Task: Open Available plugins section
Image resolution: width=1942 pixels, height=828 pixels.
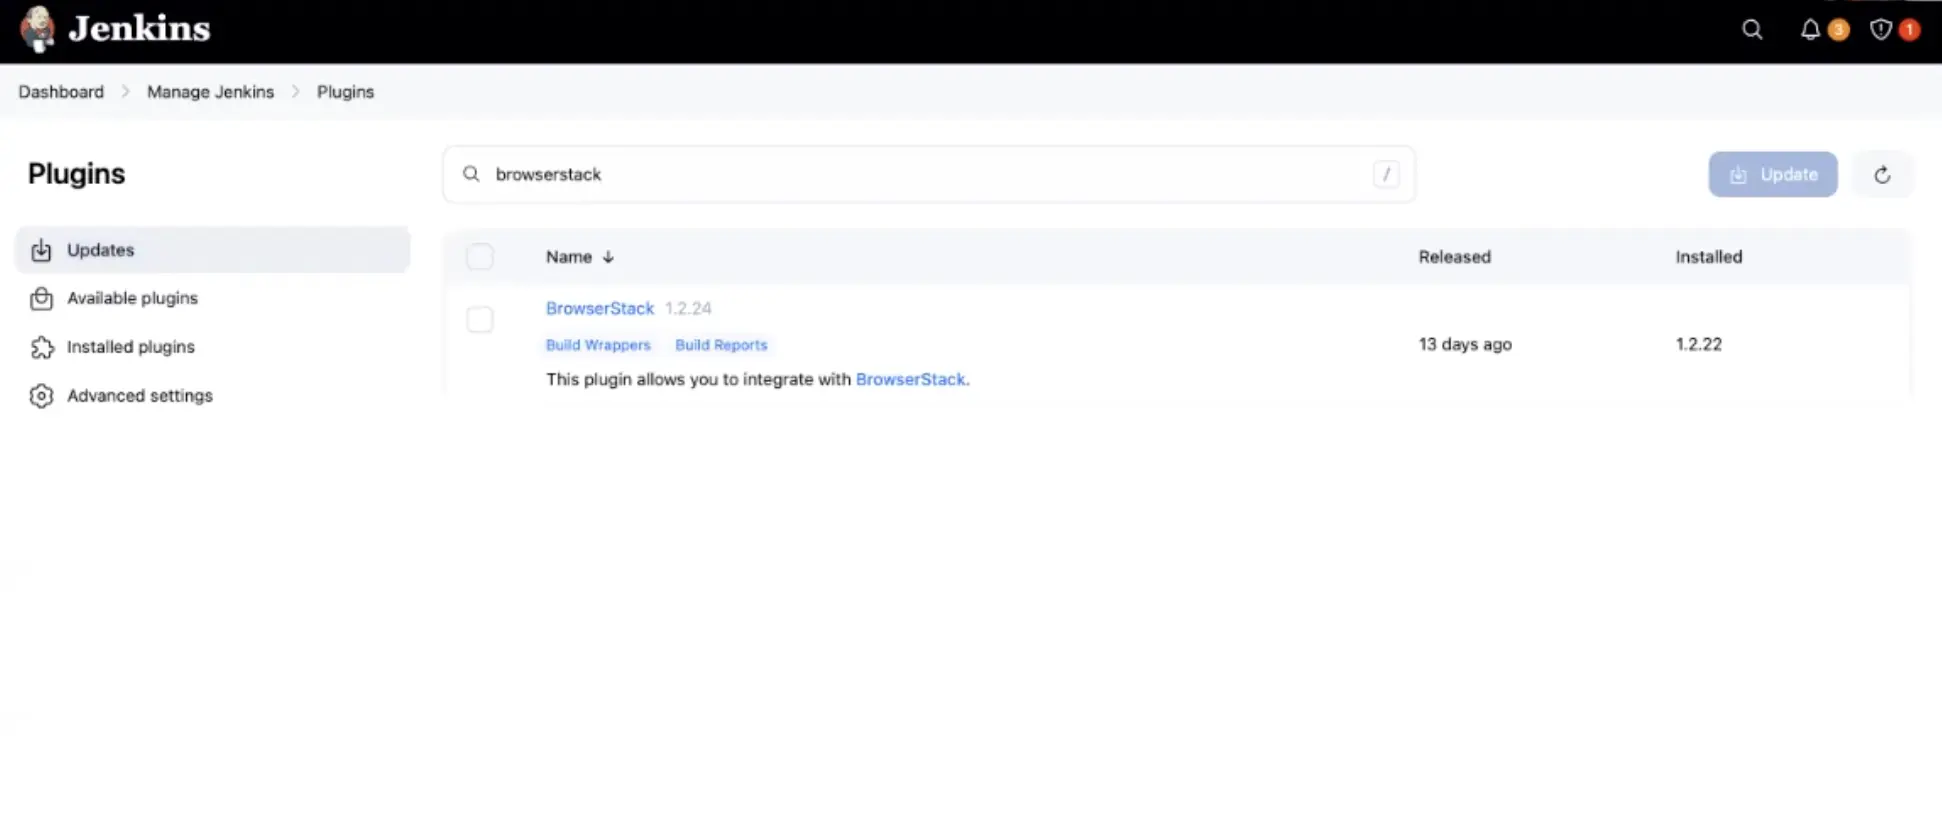Action: [x=212, y=298]
